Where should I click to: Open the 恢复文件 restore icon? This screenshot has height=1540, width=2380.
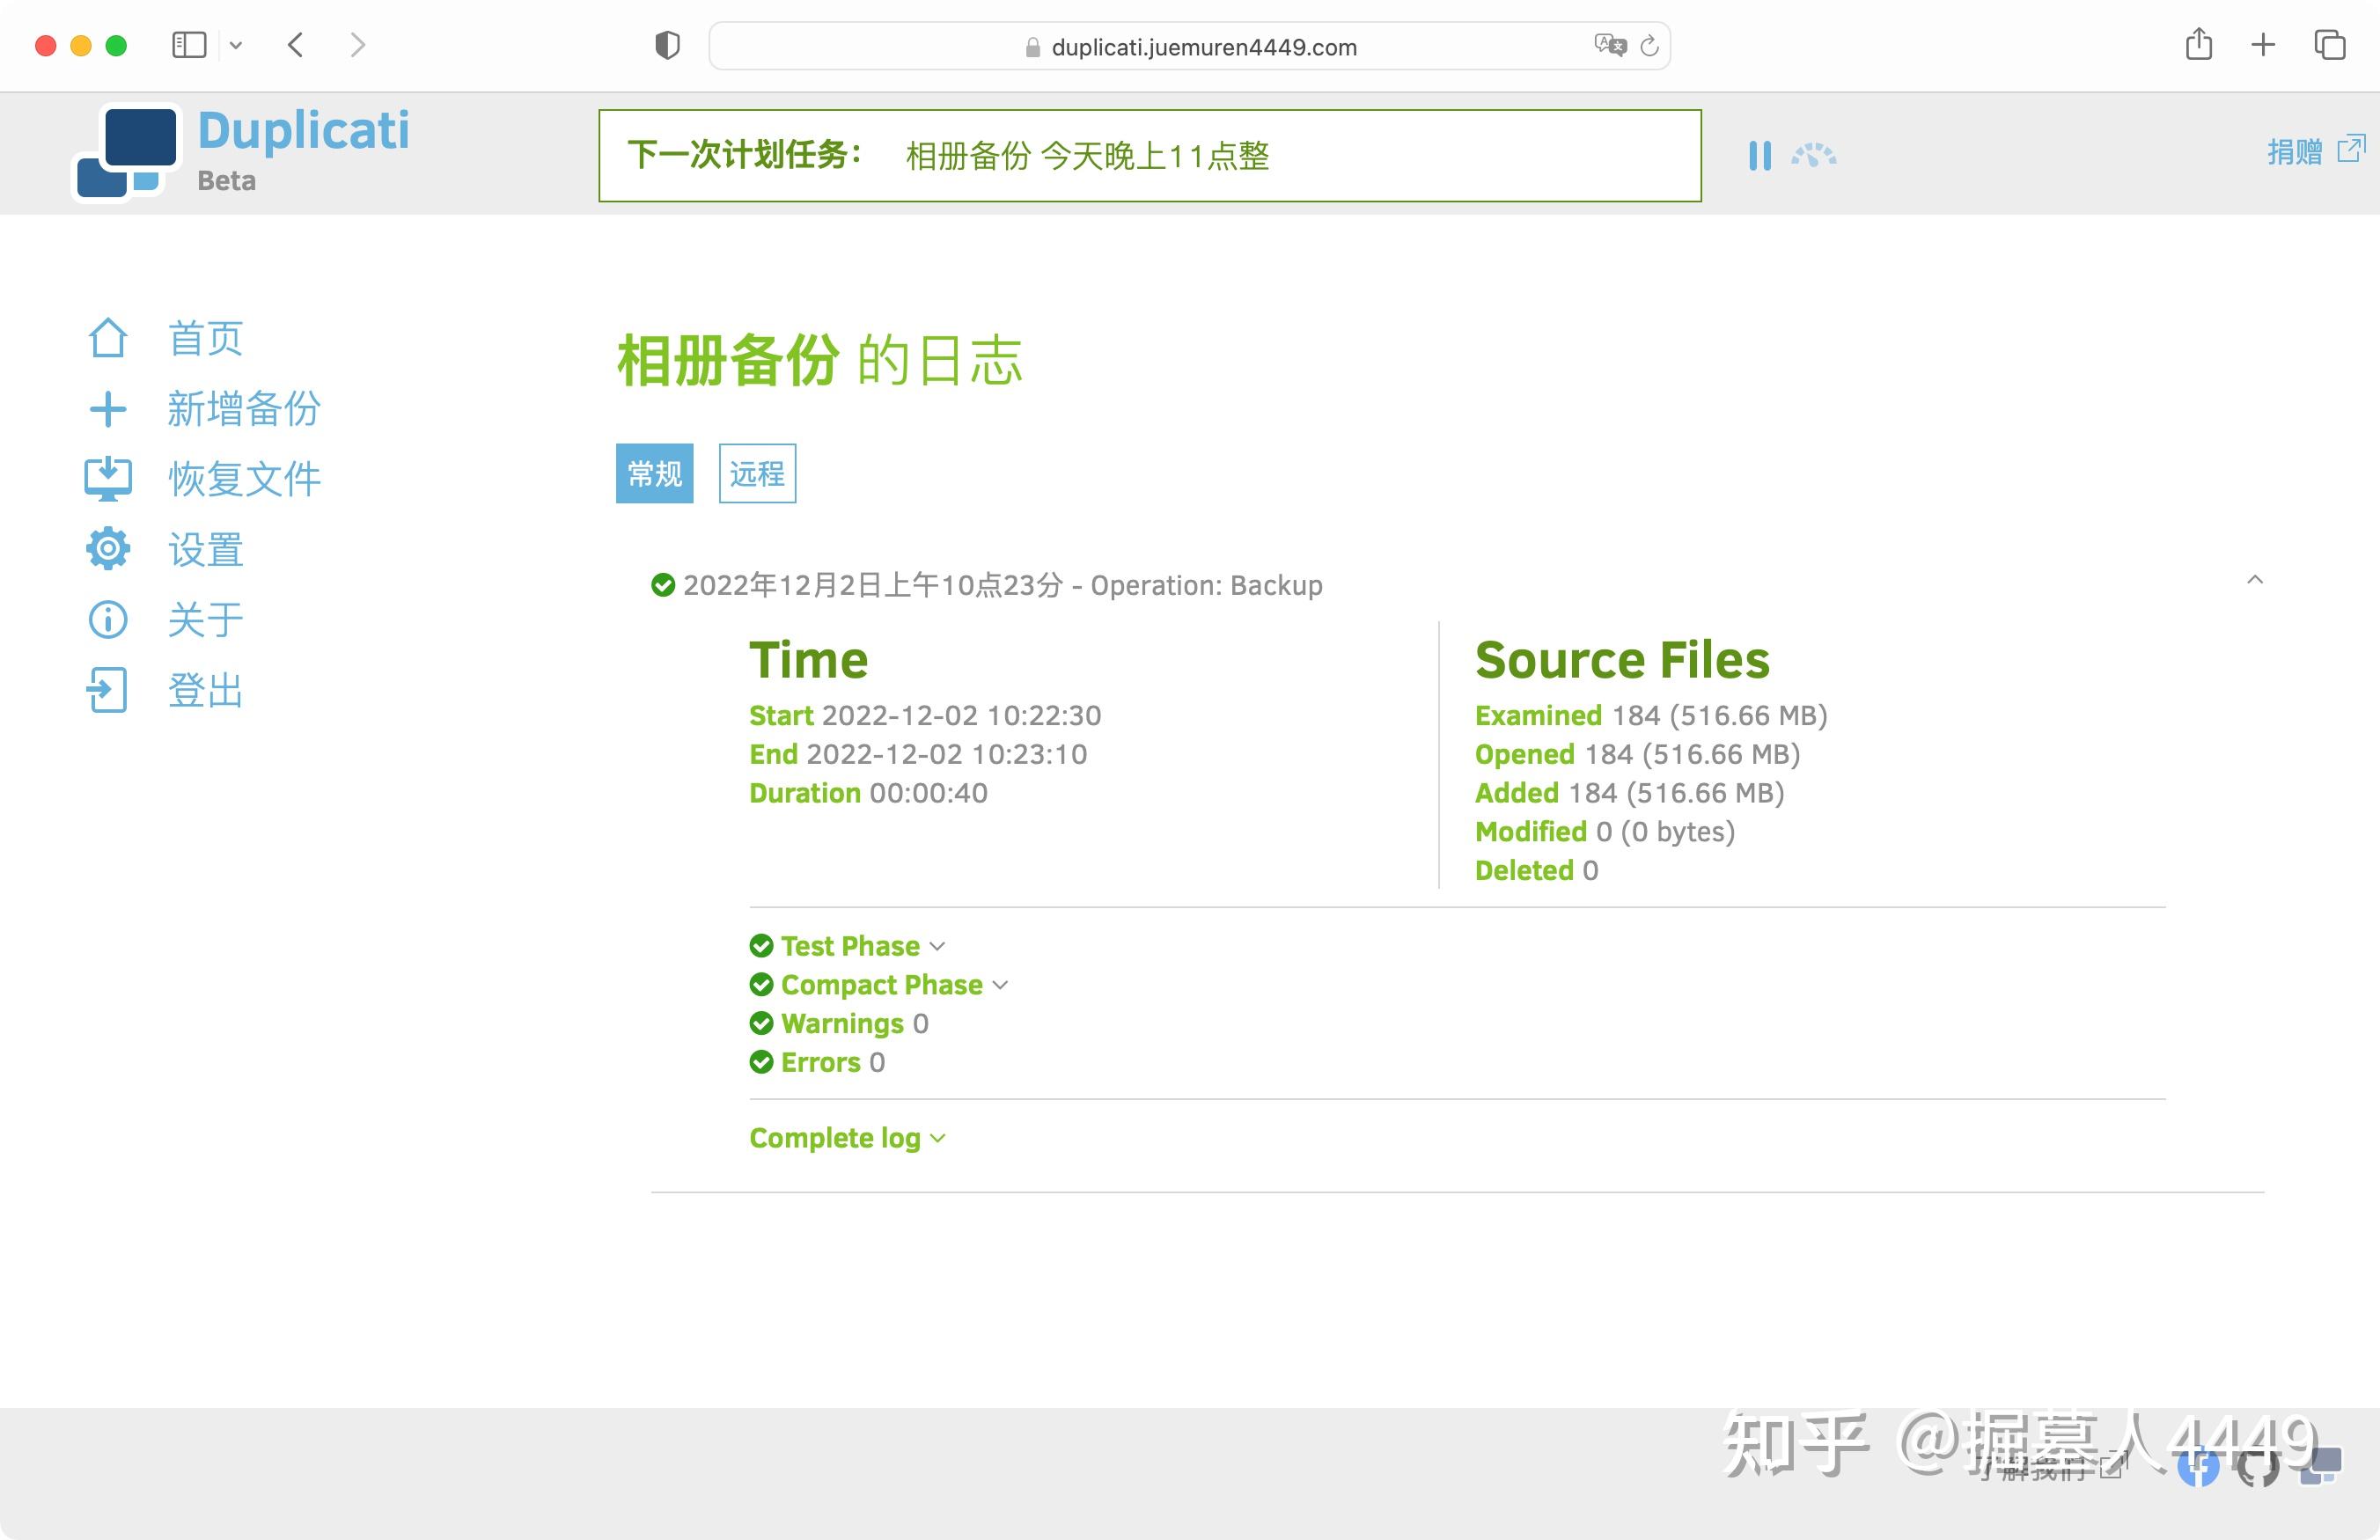(108, 479)
